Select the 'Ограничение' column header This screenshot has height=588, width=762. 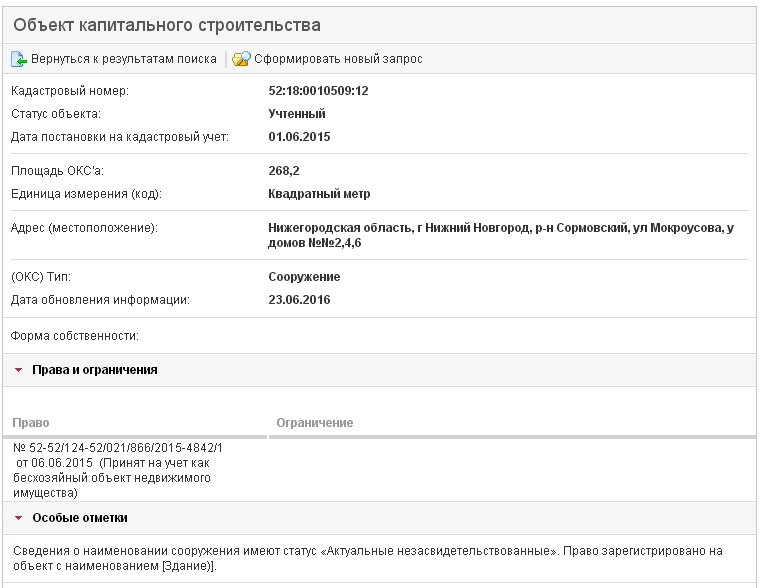(x=314, y=423)
